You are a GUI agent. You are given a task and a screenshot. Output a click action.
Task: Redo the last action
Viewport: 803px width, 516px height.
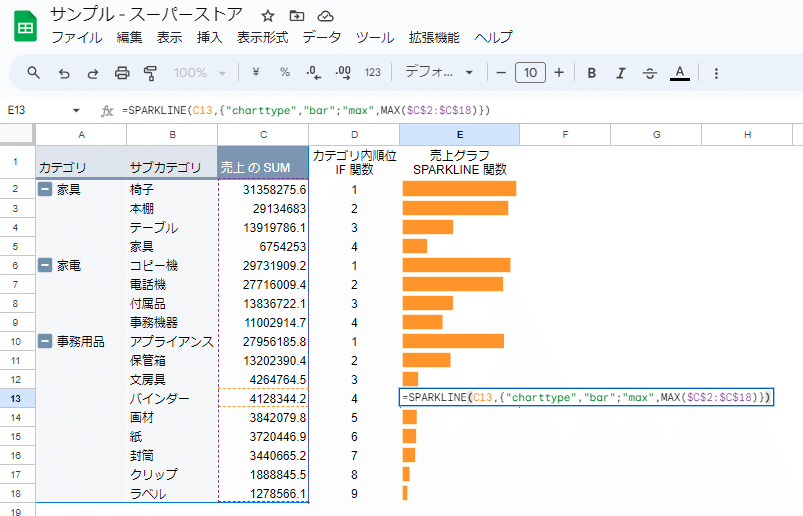(x=93, y=73)
